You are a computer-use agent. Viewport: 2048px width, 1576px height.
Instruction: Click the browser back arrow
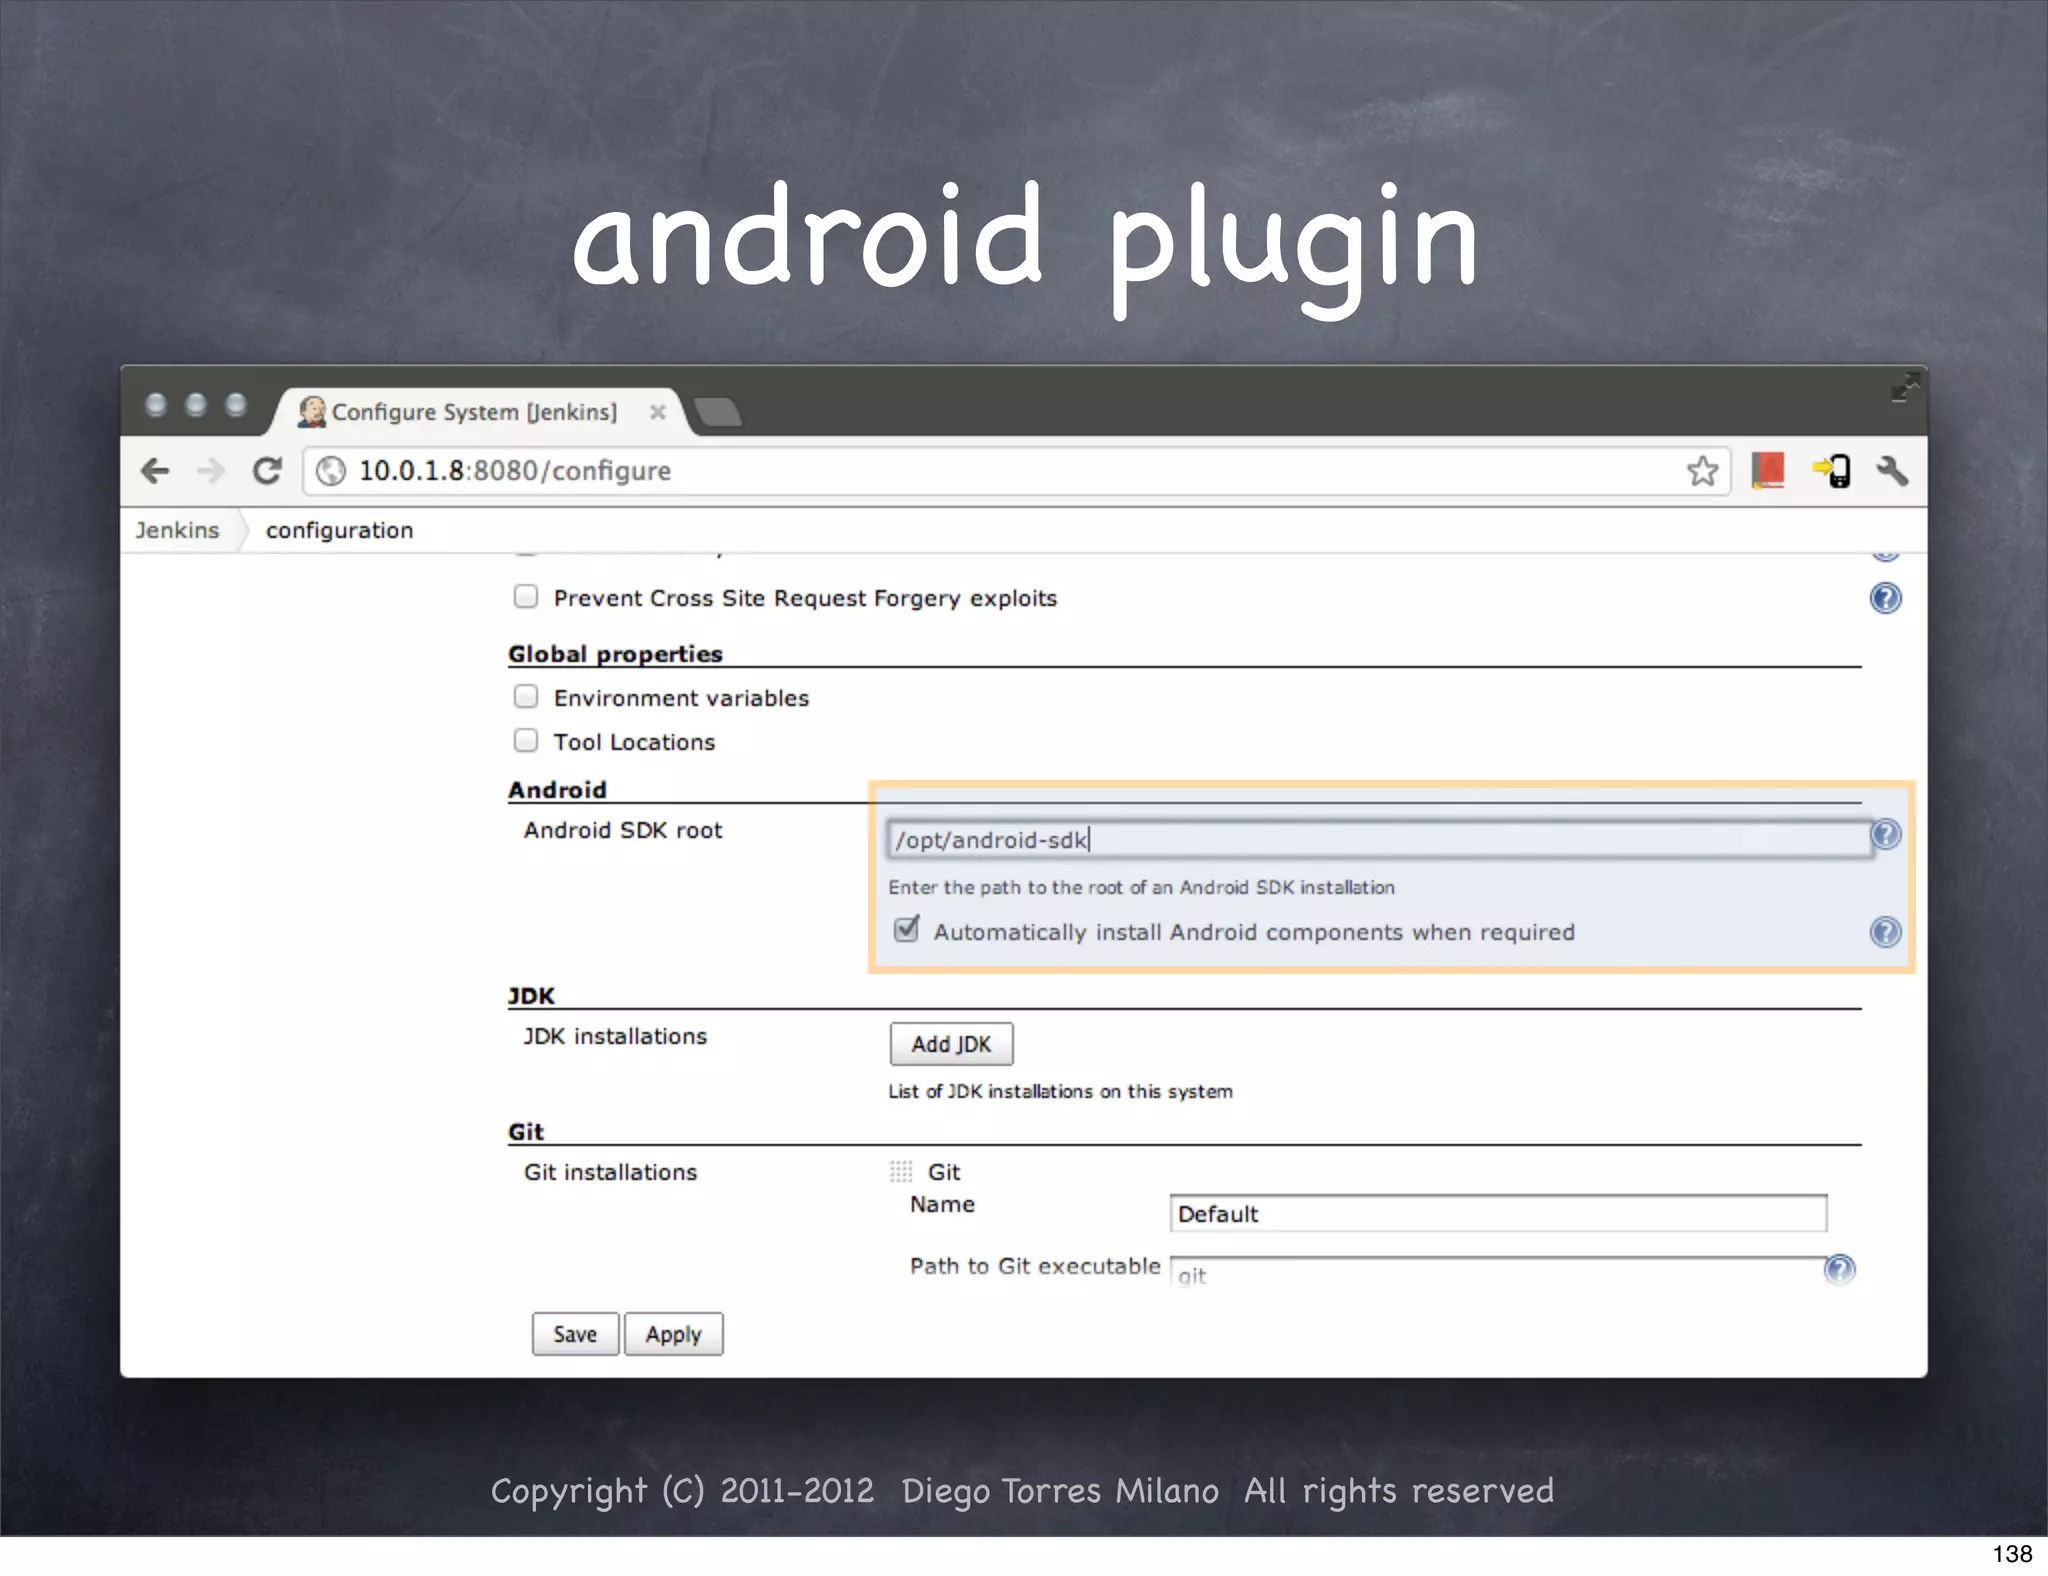[x=155, y=471]
